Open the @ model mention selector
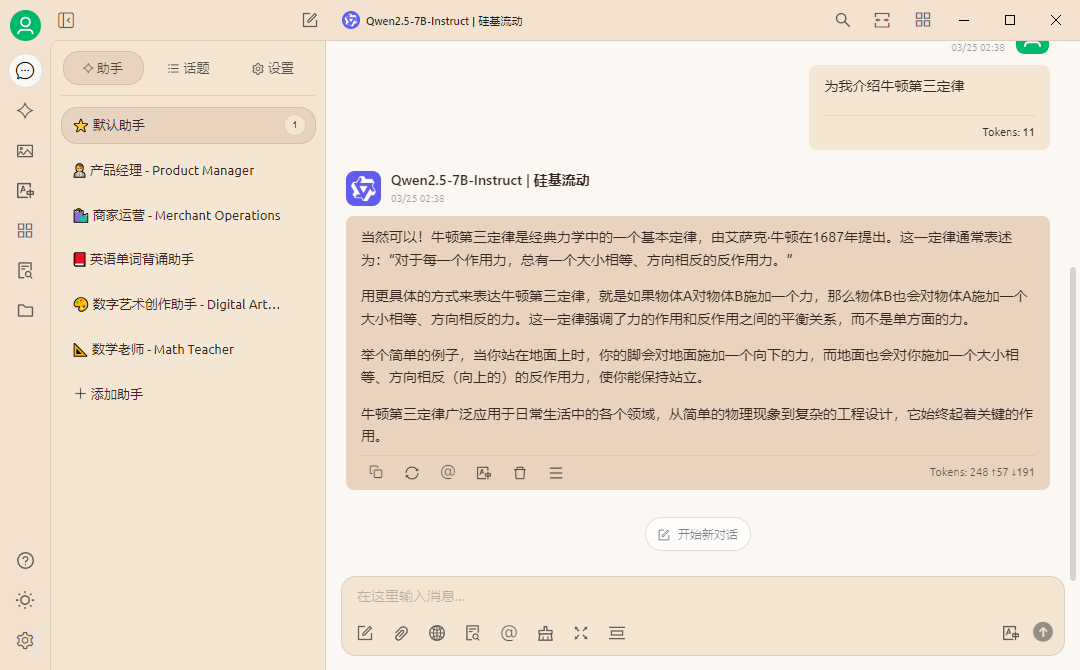 coord(508,633)
